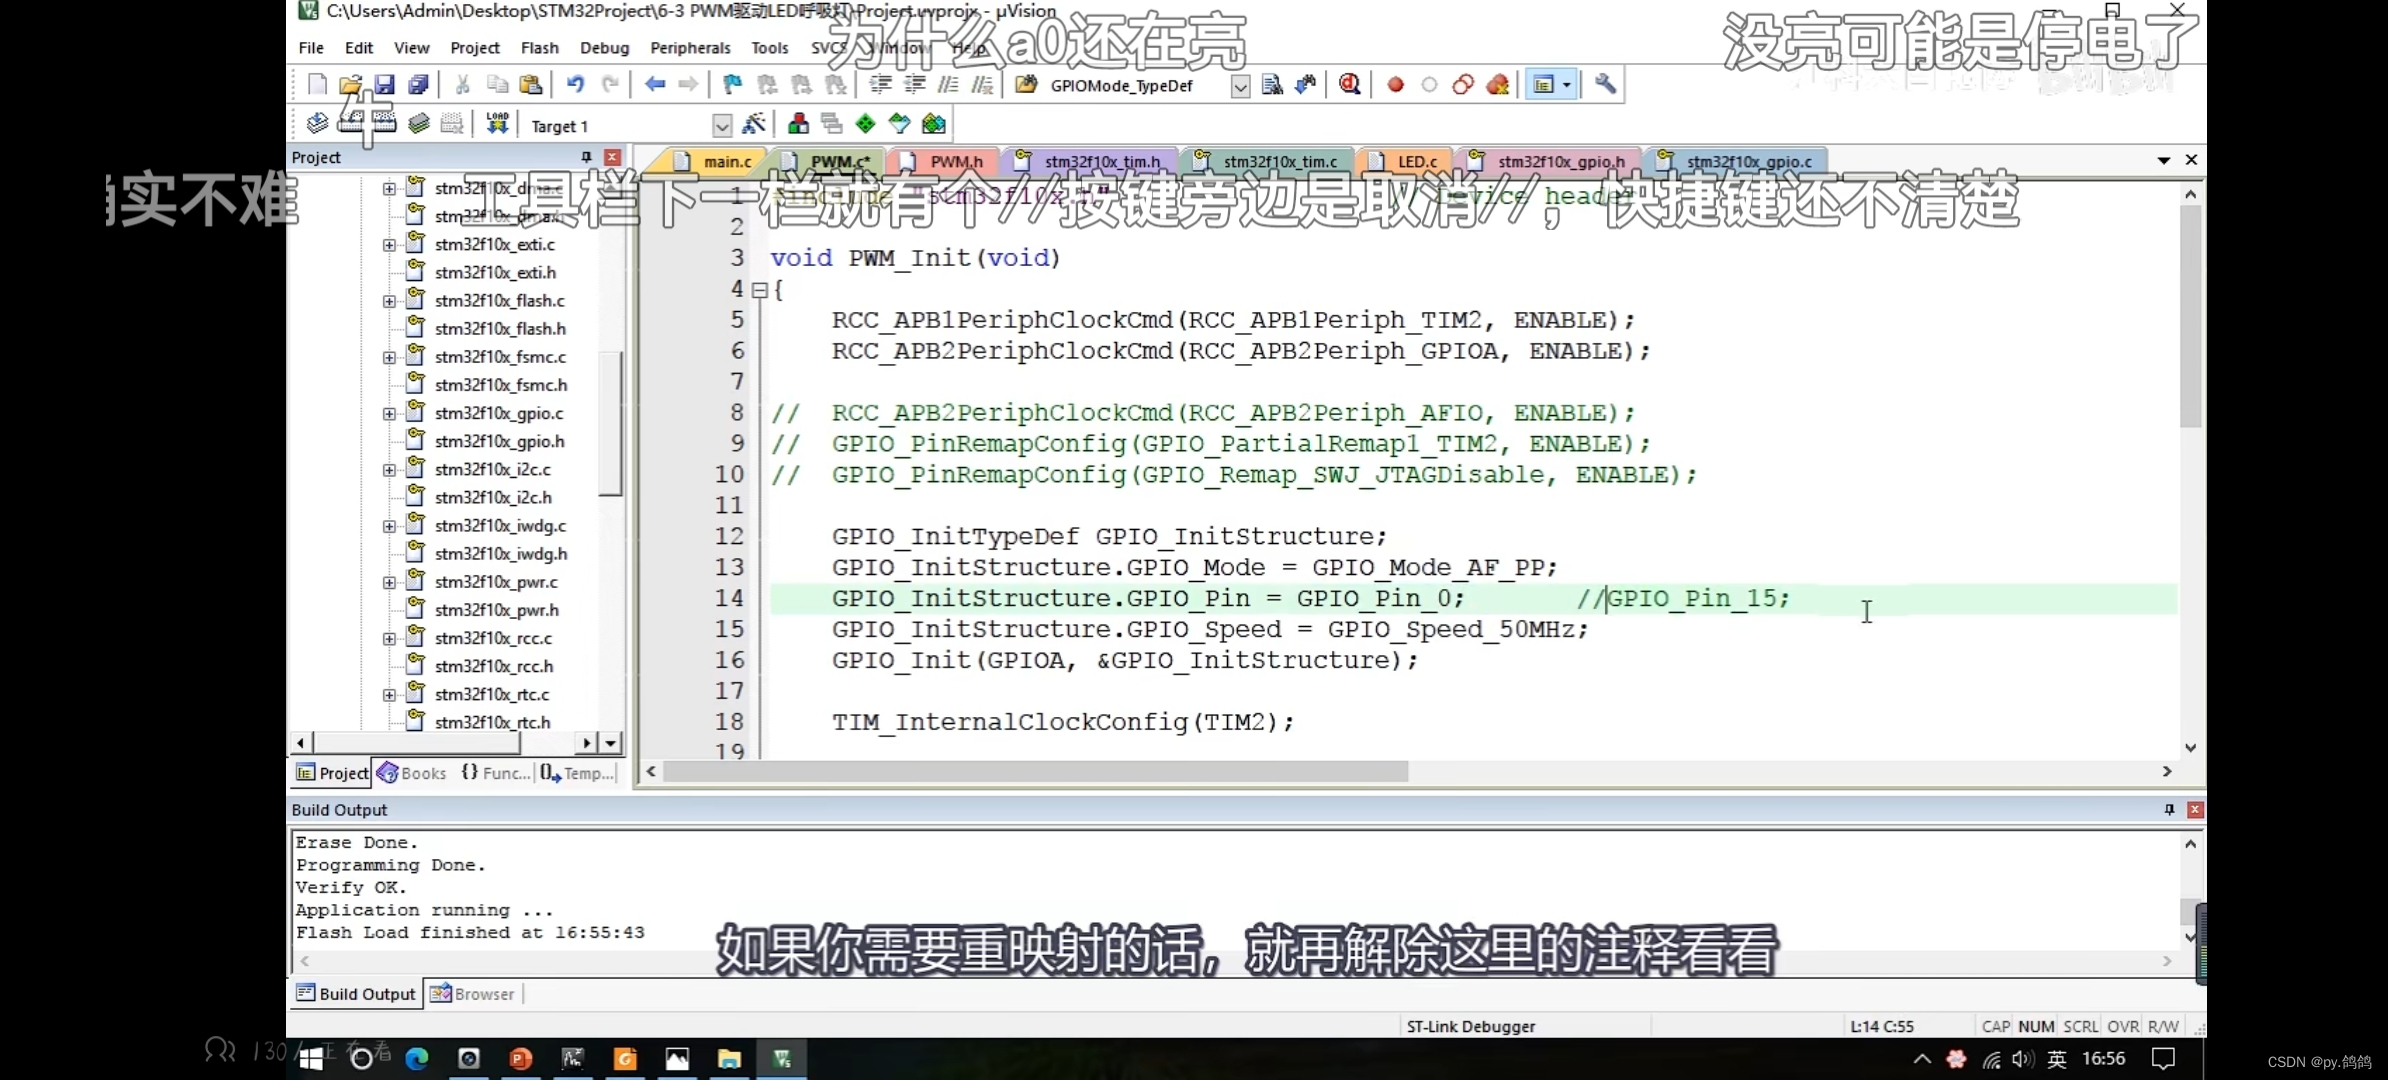
Task: Click Project tree vertical scrollbar
Action: click(x=611, y=422)
